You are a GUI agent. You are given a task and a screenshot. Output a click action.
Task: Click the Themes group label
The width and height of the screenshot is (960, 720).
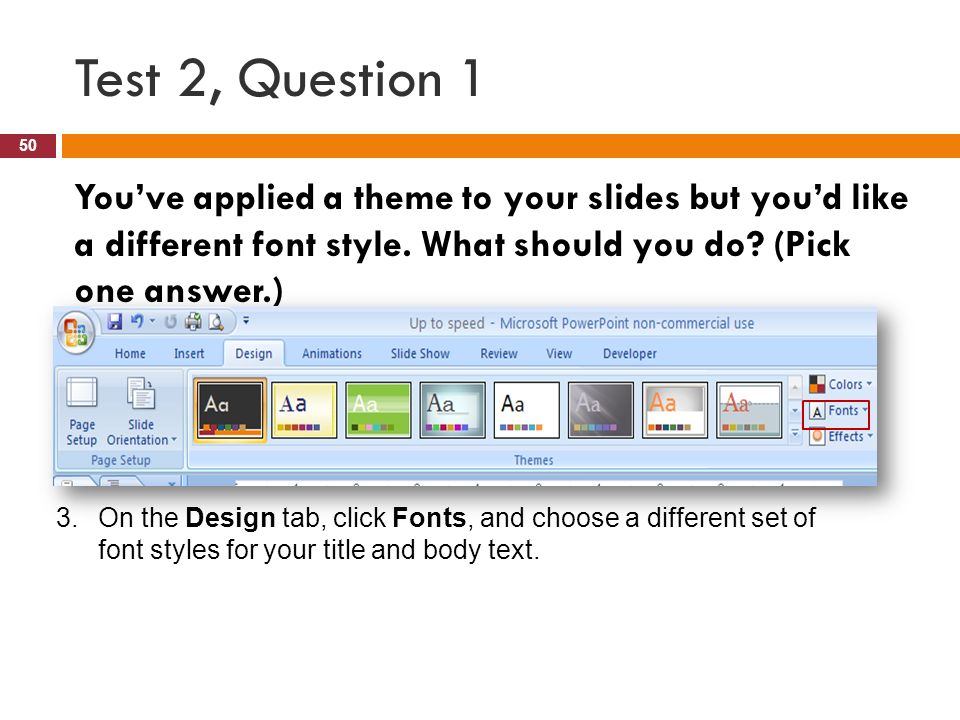[533, 460]
